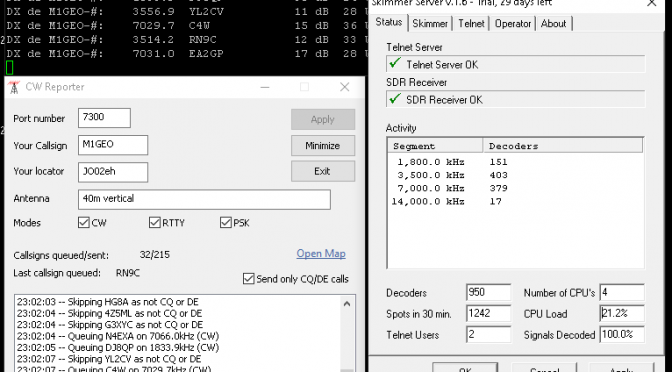Click the Exit button in CW Reporter

tap(323, 171)
